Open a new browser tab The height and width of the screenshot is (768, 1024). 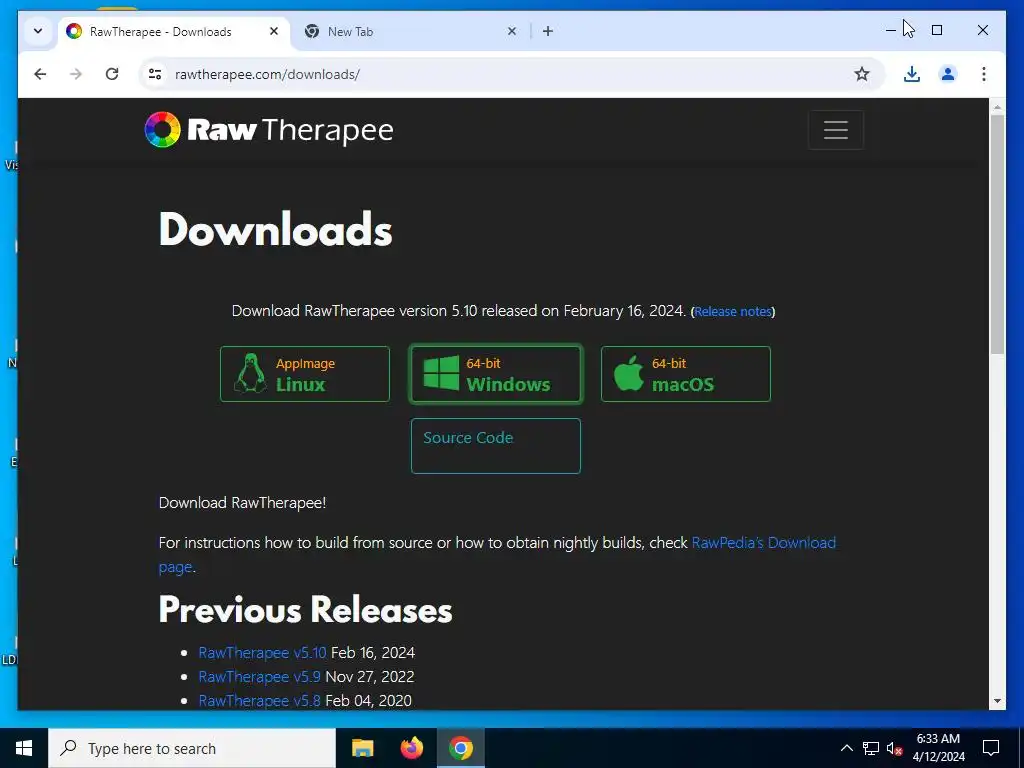548,31
